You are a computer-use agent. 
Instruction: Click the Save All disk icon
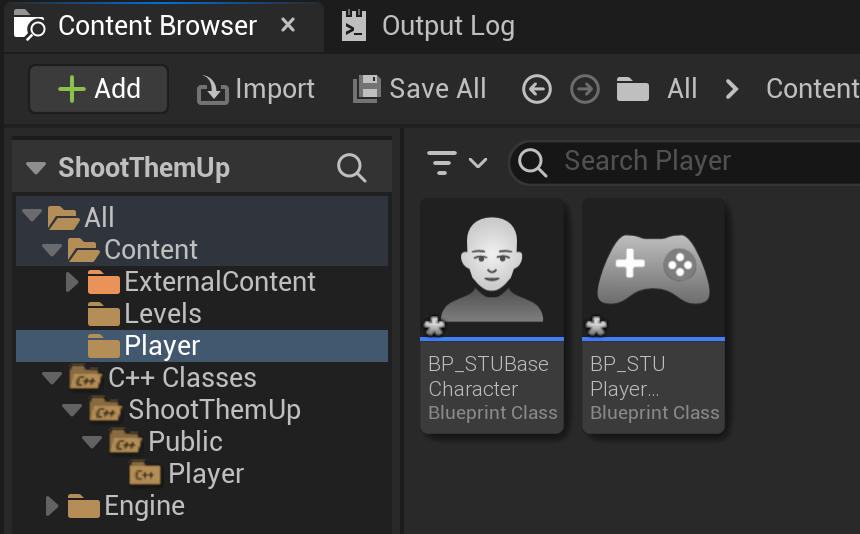pyautogui.click(x=366, y=89)
